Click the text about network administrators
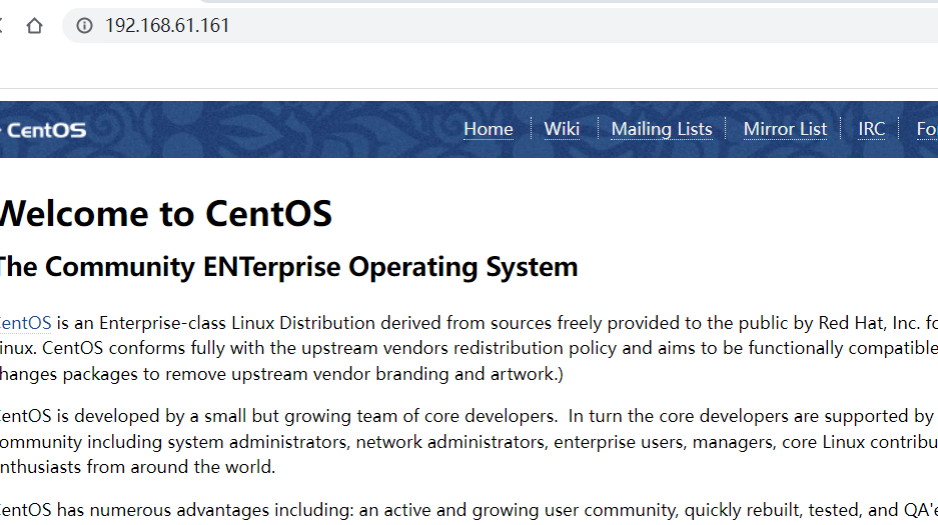938x525 pixels. click(448, 441)
